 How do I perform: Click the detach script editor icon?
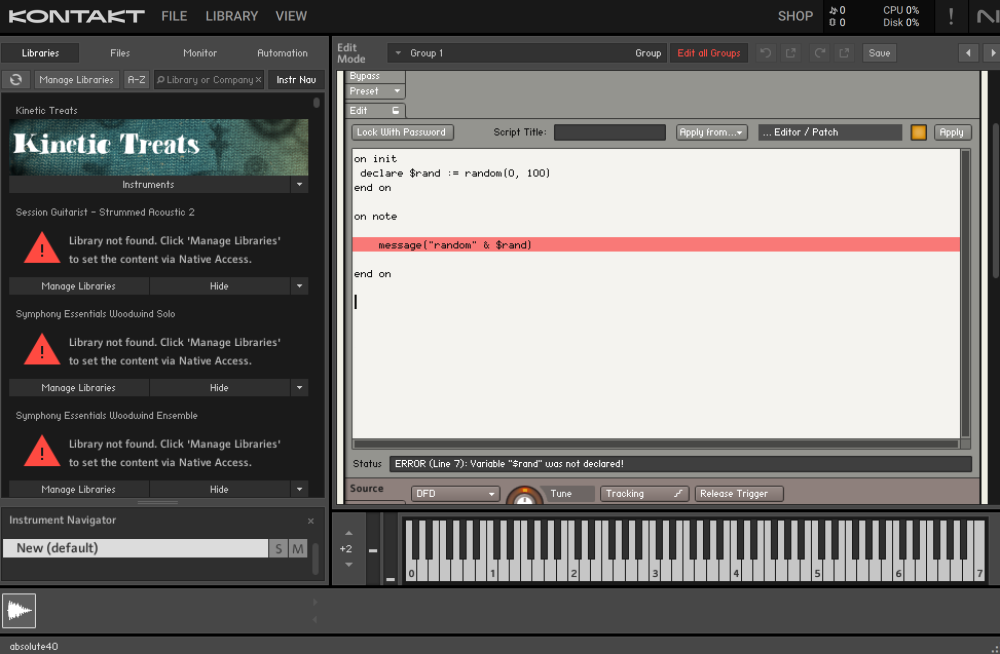pyautogui.click(x=395, y=110)
